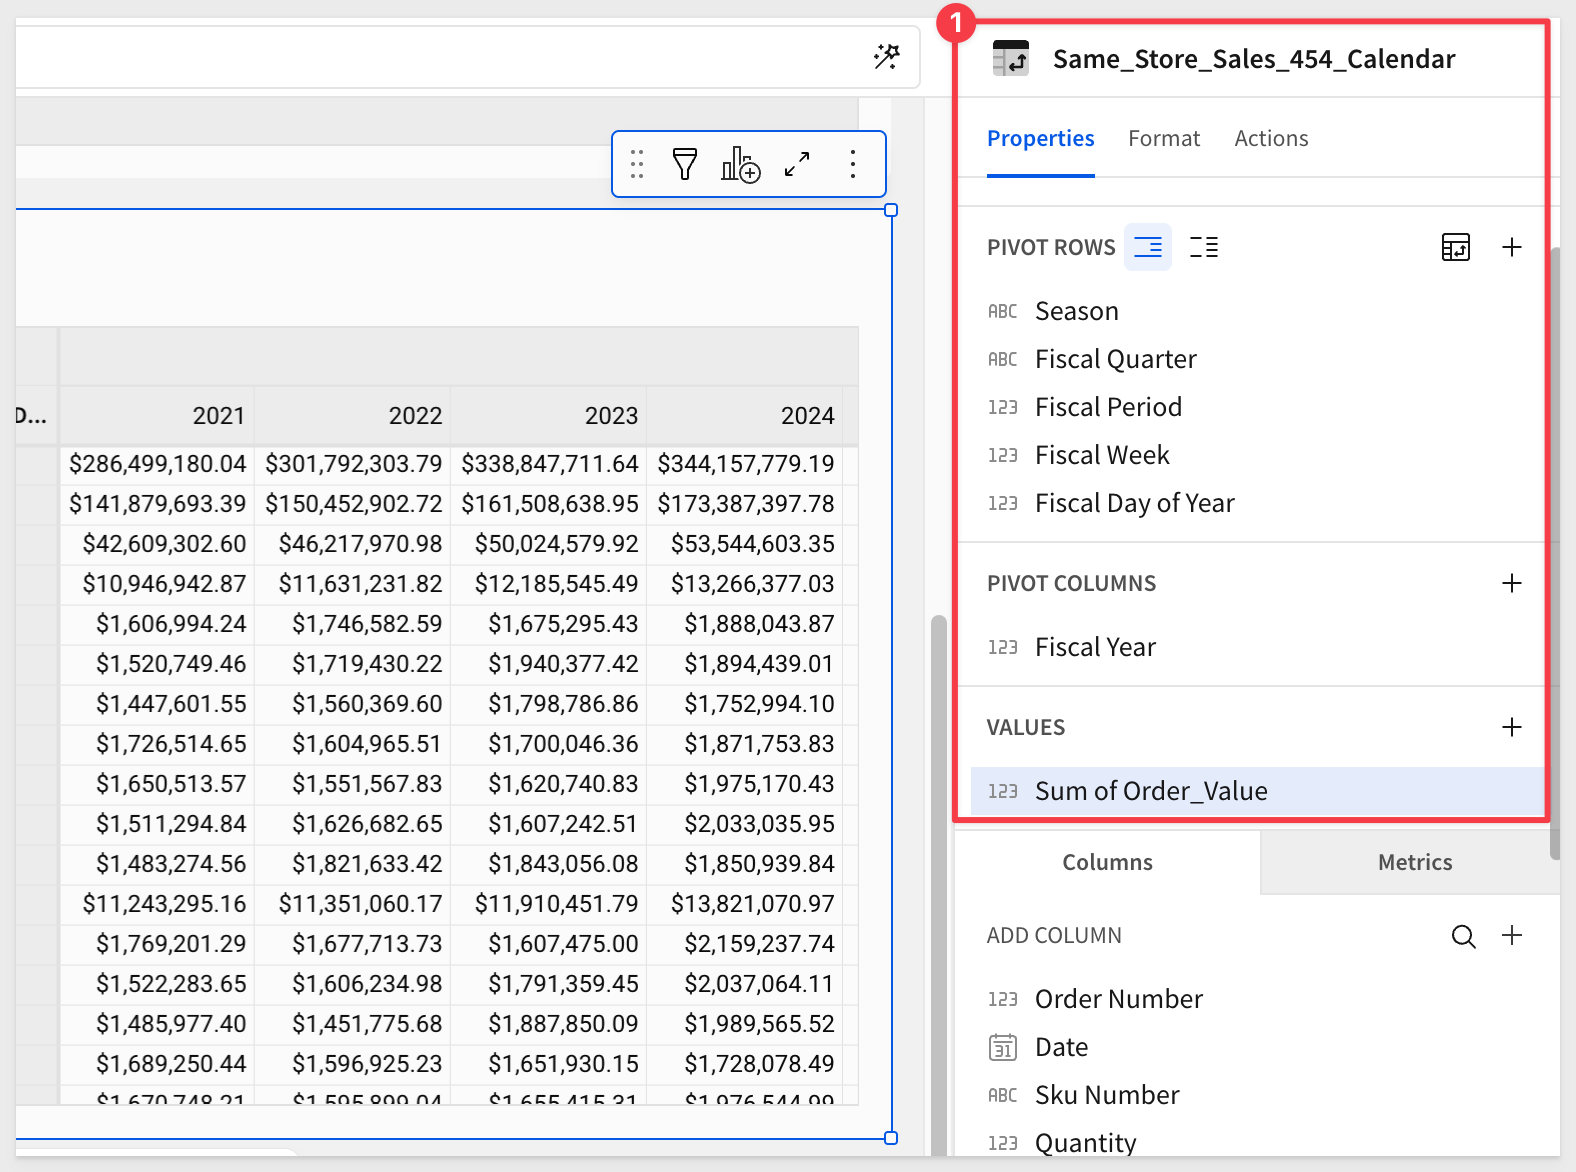Click the 2024 column header
Viewport: 1576px width, 1172px height.
pos(807,416)
